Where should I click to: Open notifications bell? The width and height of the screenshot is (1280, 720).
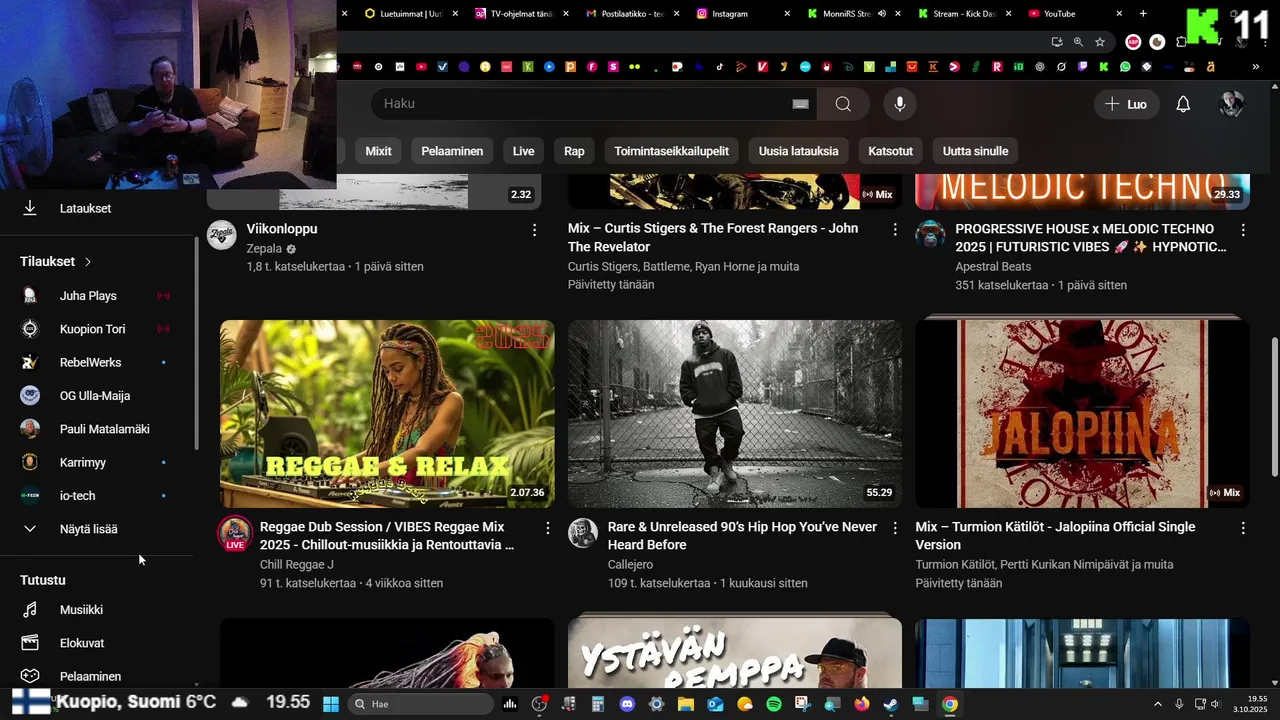click(x=1183, y=104)
